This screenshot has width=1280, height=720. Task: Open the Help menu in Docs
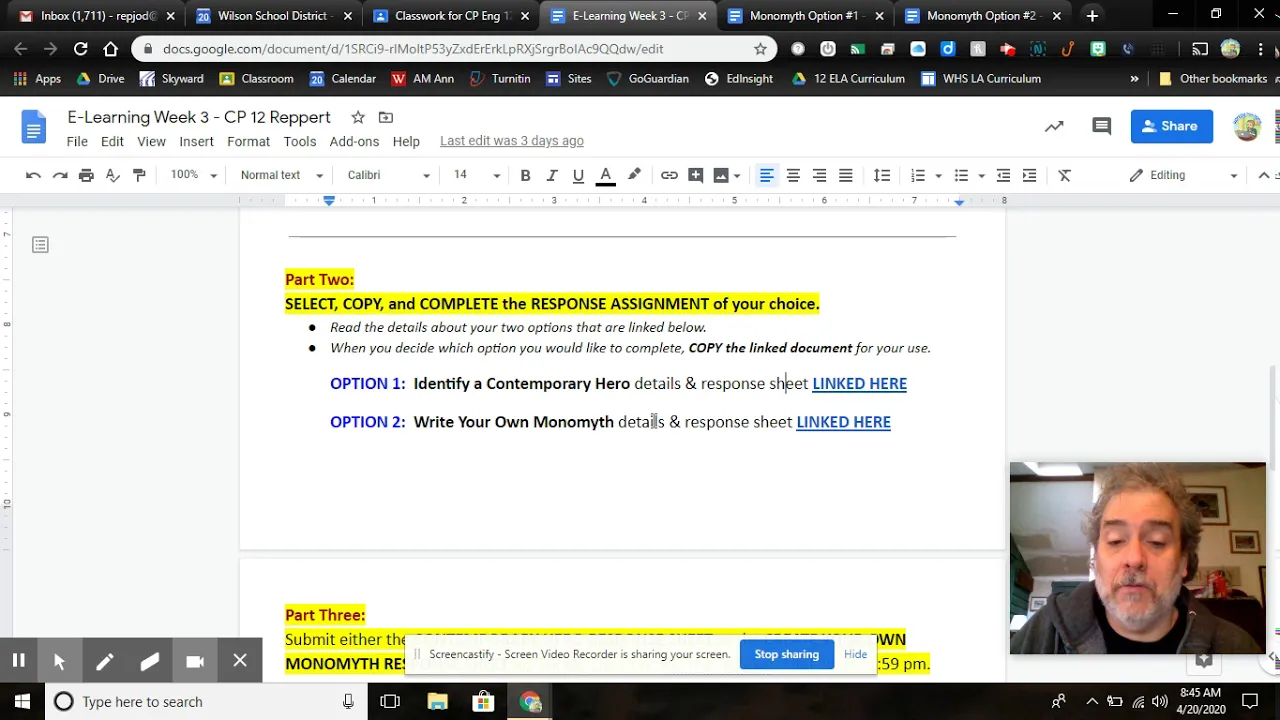[x=406, y=141]
